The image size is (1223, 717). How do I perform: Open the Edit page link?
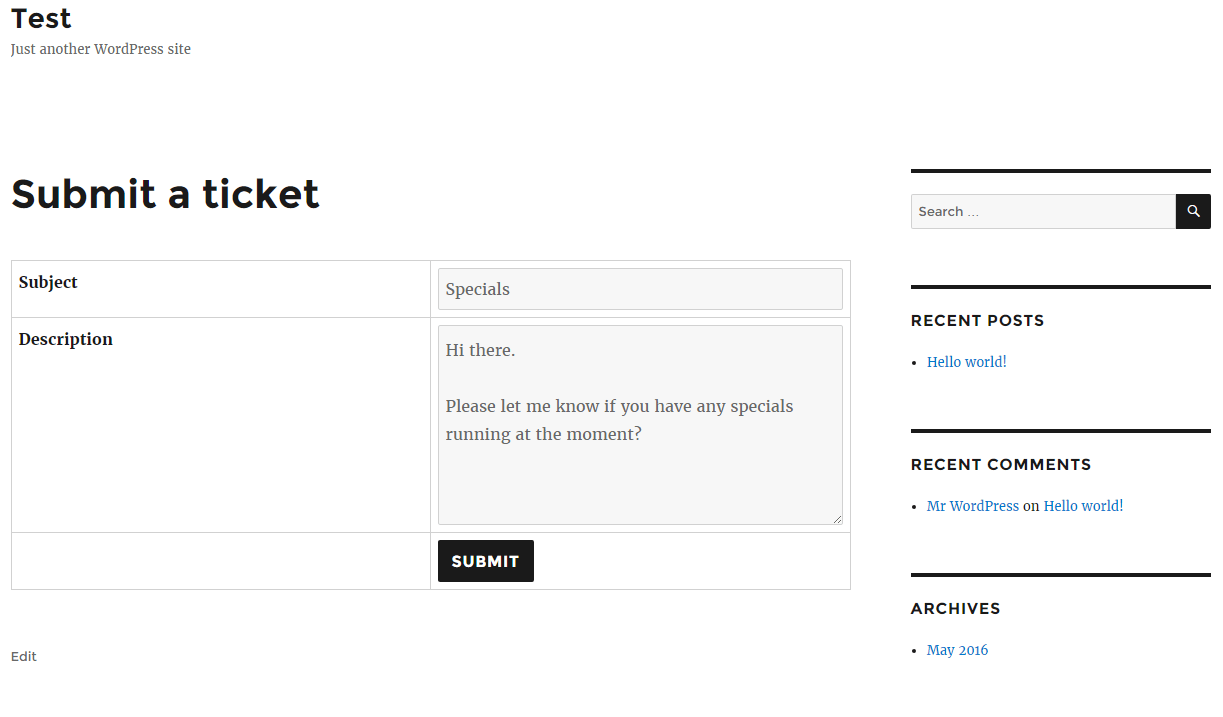click(24, 656)
